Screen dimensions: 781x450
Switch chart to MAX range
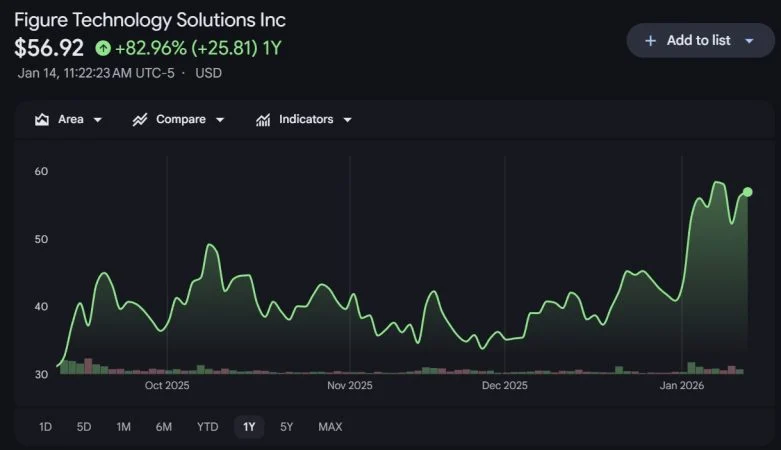click(330, 427)
